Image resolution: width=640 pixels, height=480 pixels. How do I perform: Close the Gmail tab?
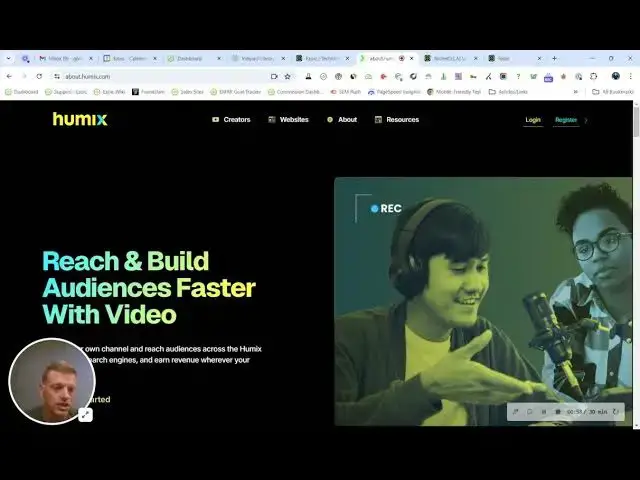(91, 59)
